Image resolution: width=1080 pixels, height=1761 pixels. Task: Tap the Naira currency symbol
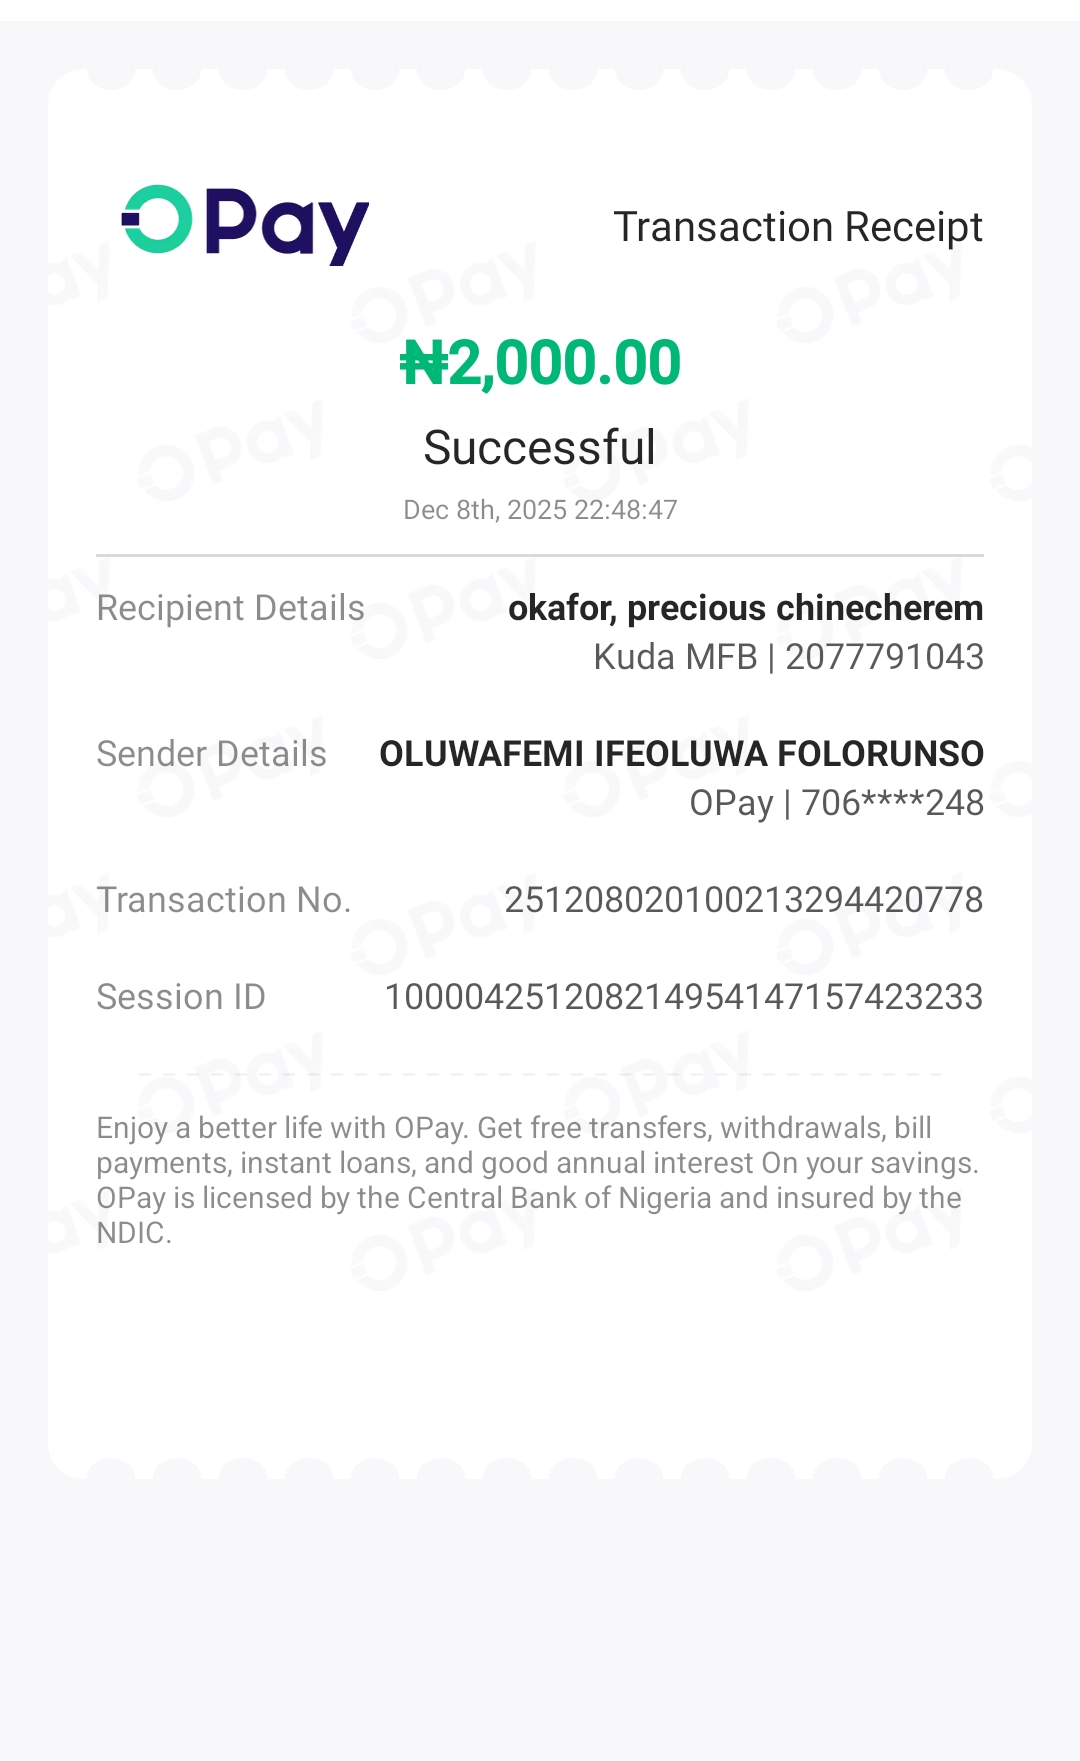[x=422, y=363]
